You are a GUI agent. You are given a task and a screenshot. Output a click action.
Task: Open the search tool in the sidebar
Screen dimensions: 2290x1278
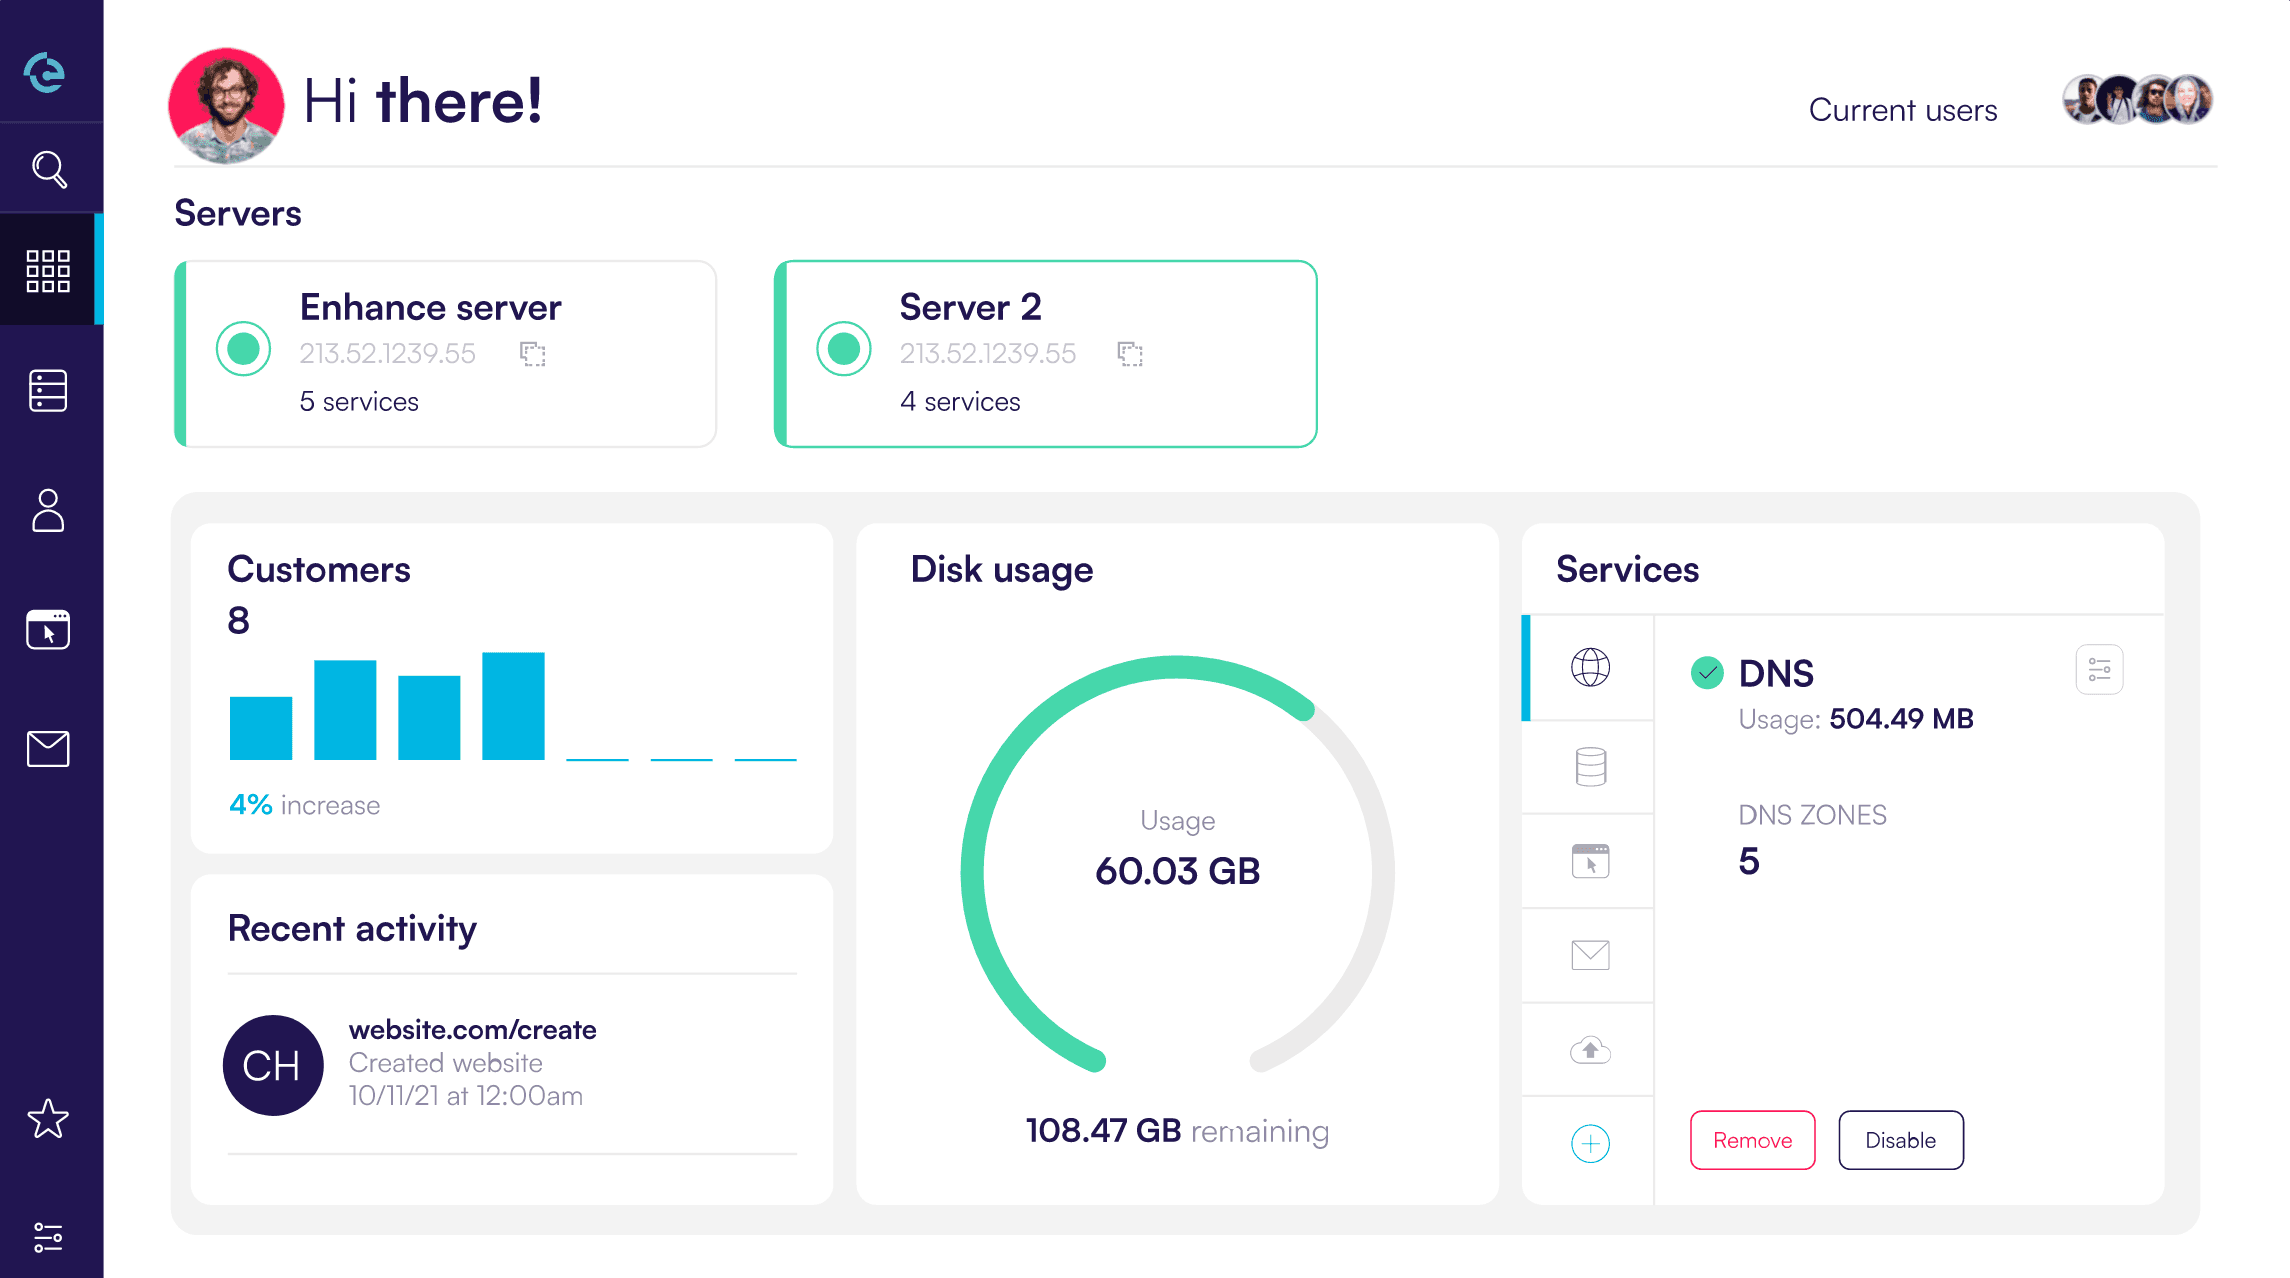tap(49, 168)
